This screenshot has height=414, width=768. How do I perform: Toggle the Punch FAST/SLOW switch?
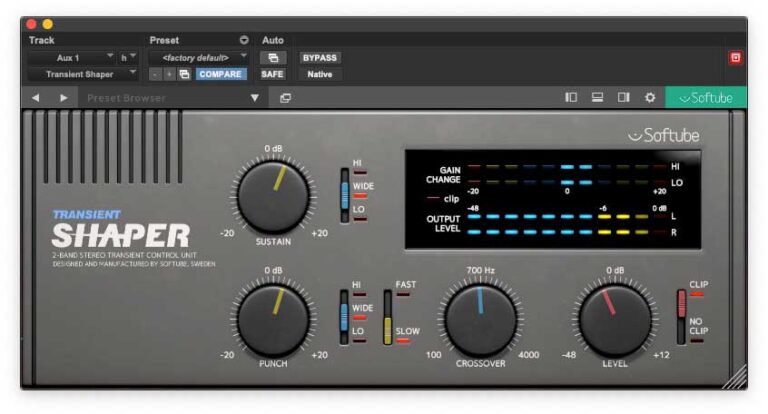pyautogui.click(x=388, y=313)
